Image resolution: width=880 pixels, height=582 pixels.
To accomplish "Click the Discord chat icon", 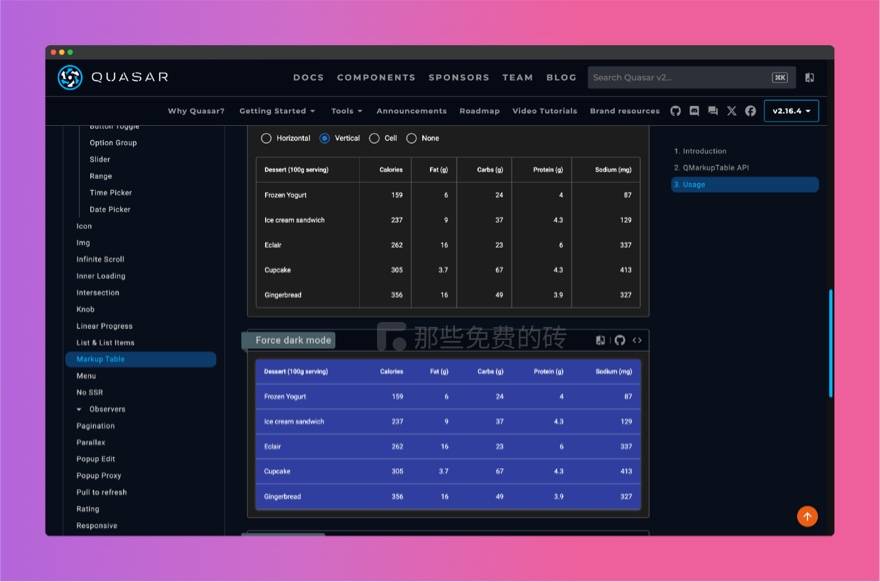I will [x=694, y=111].
